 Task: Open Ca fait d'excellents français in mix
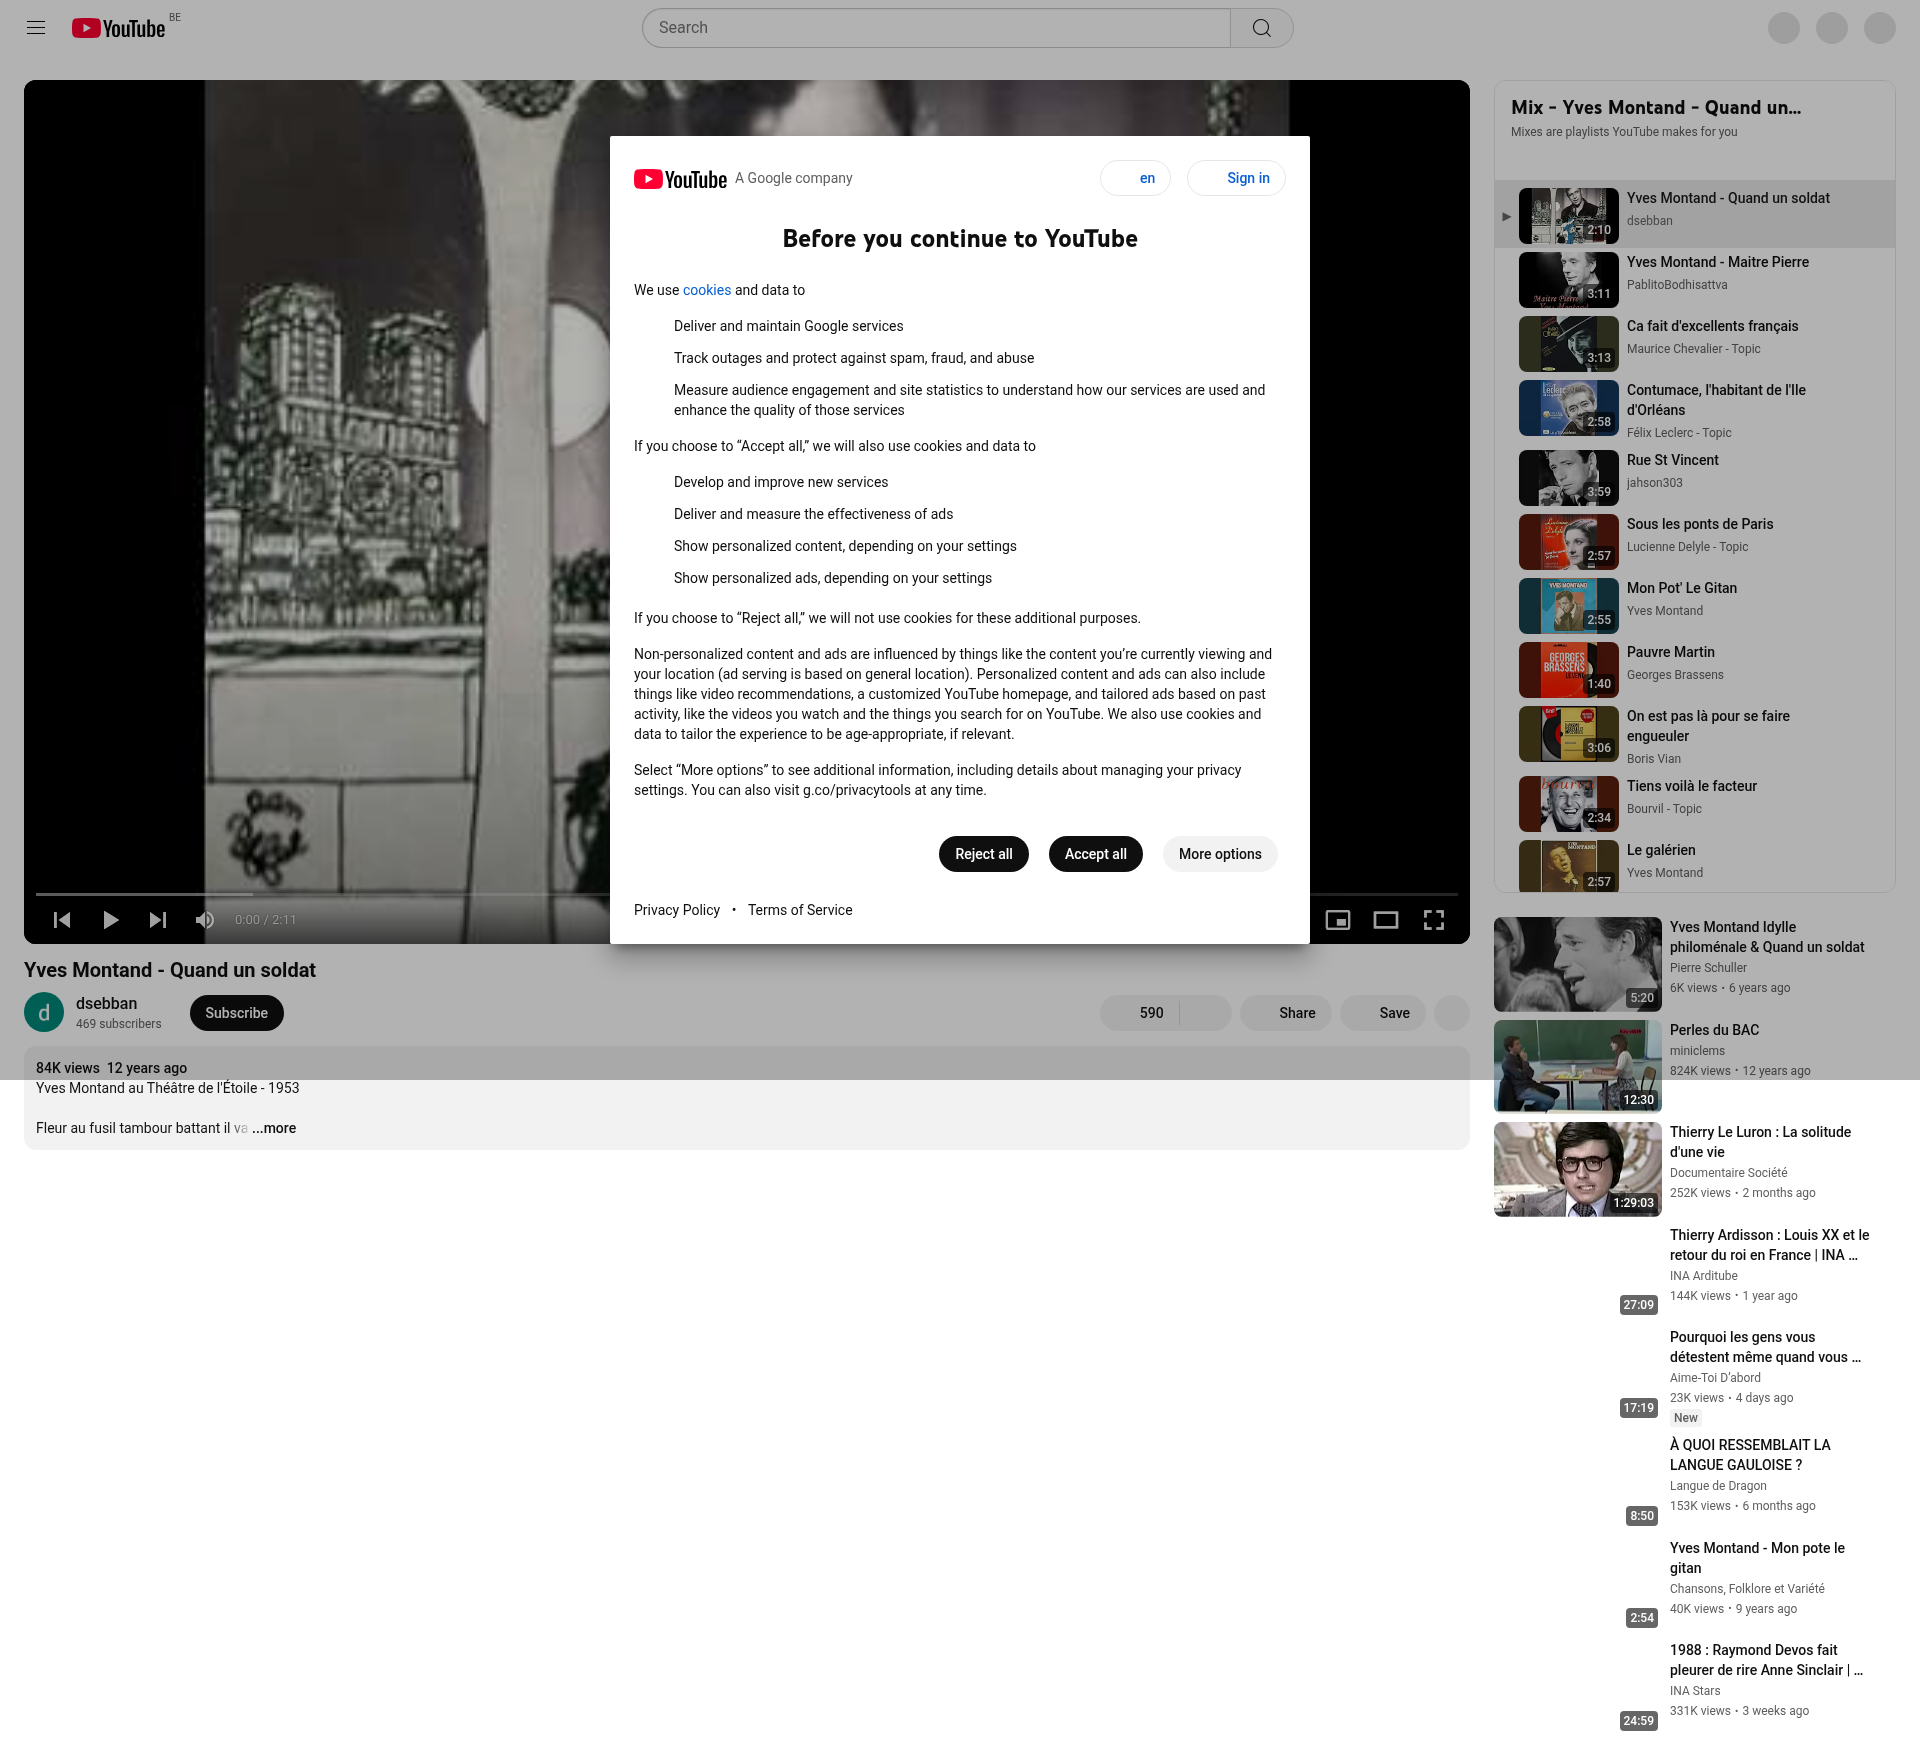(1695, 344)
